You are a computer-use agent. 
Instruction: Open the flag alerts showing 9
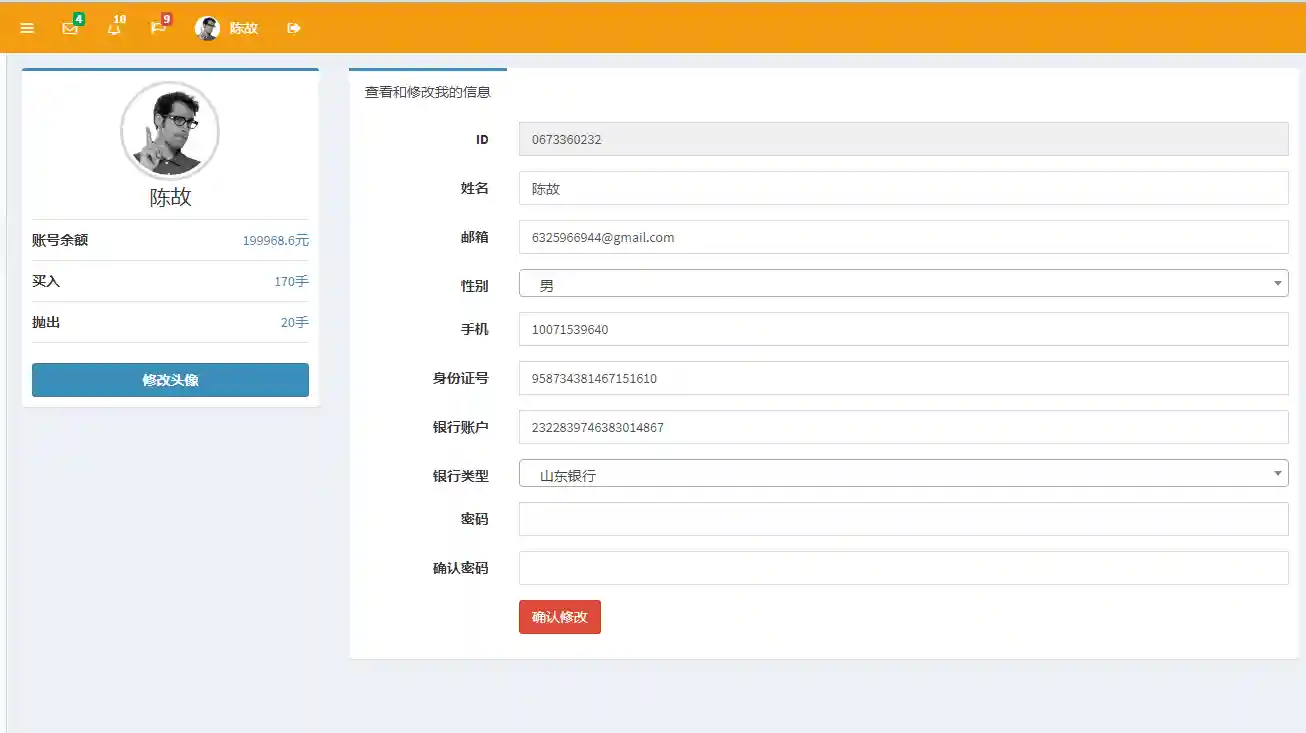(157, 28)
